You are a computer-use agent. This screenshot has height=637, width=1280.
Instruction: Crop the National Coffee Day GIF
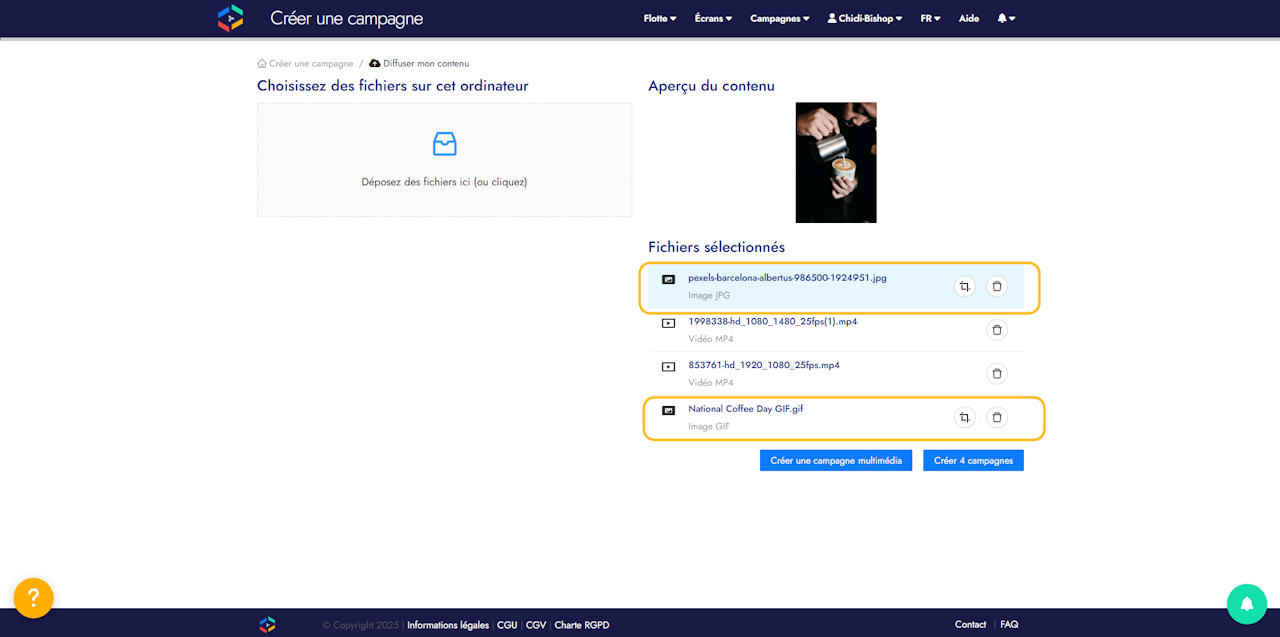964,418
